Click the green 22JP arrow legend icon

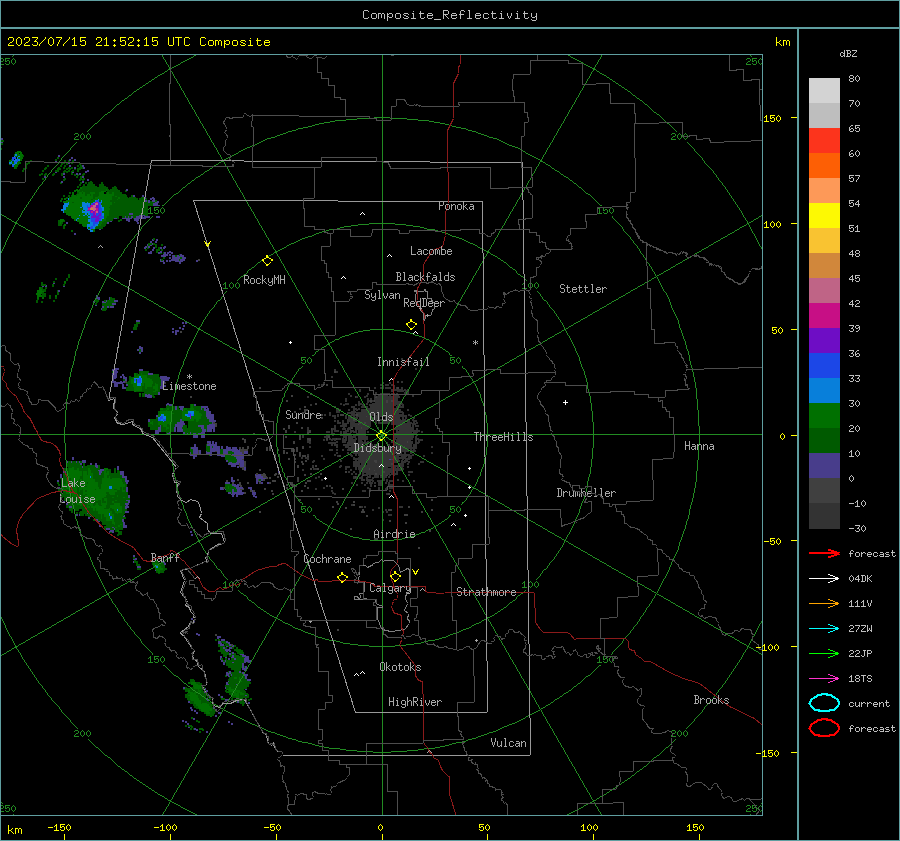coord(824,653)
